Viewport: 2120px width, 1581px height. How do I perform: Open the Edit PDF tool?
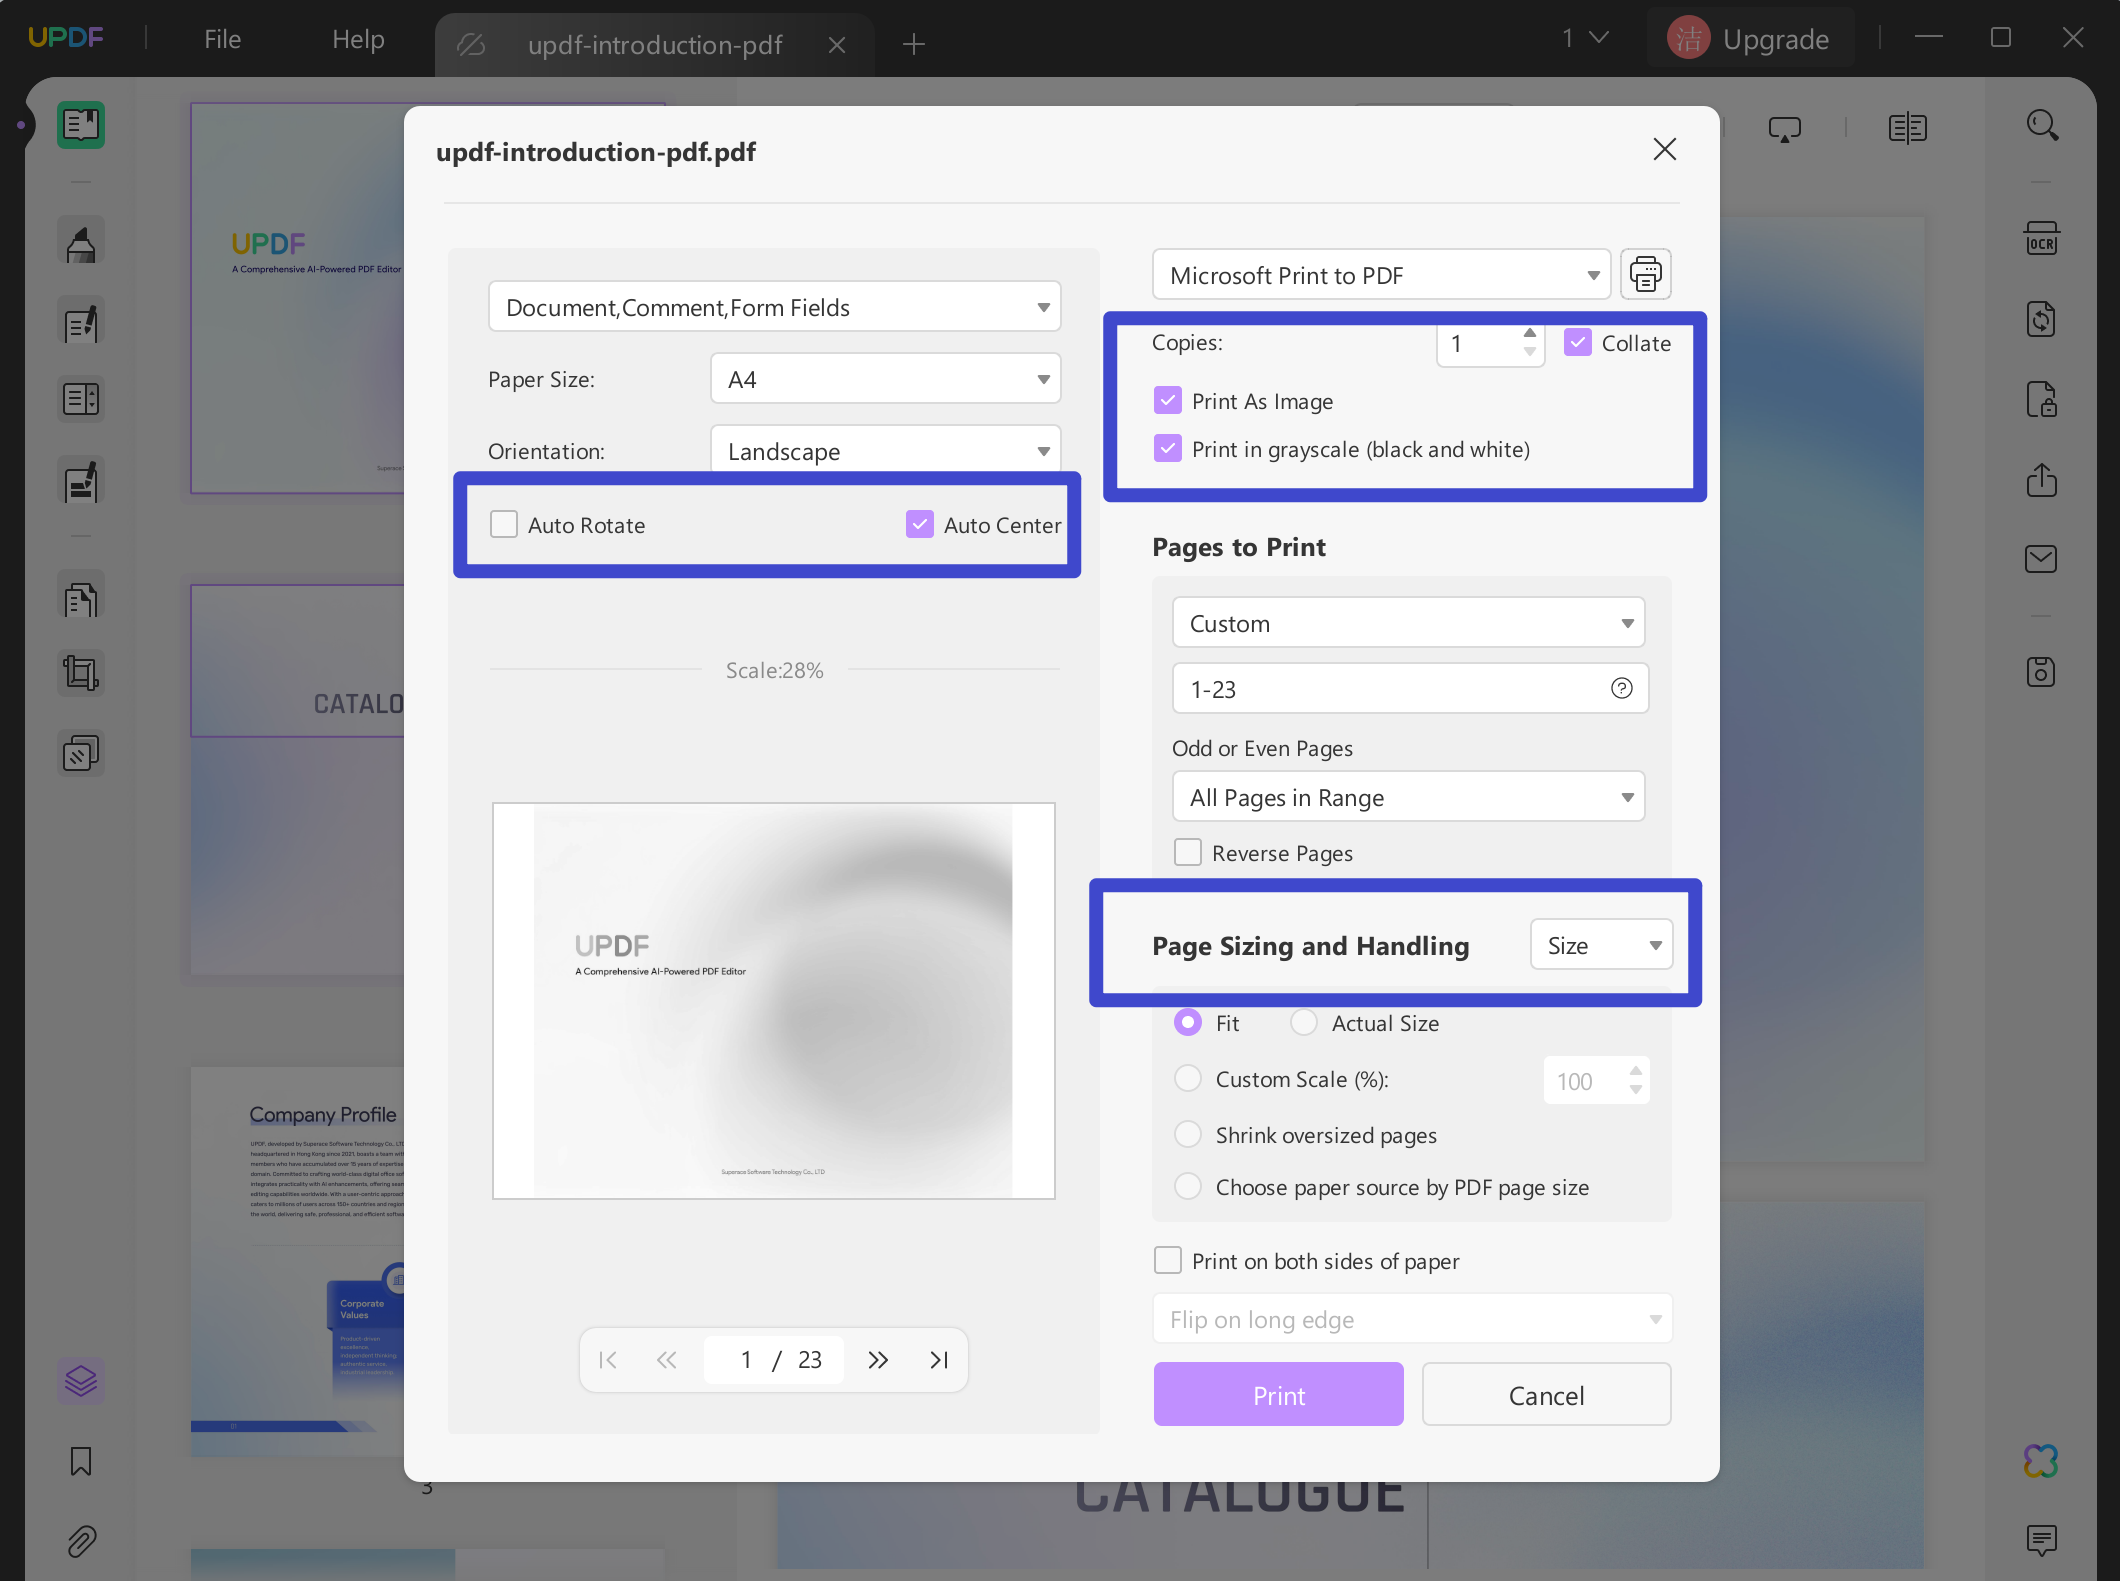coord(80,320)
